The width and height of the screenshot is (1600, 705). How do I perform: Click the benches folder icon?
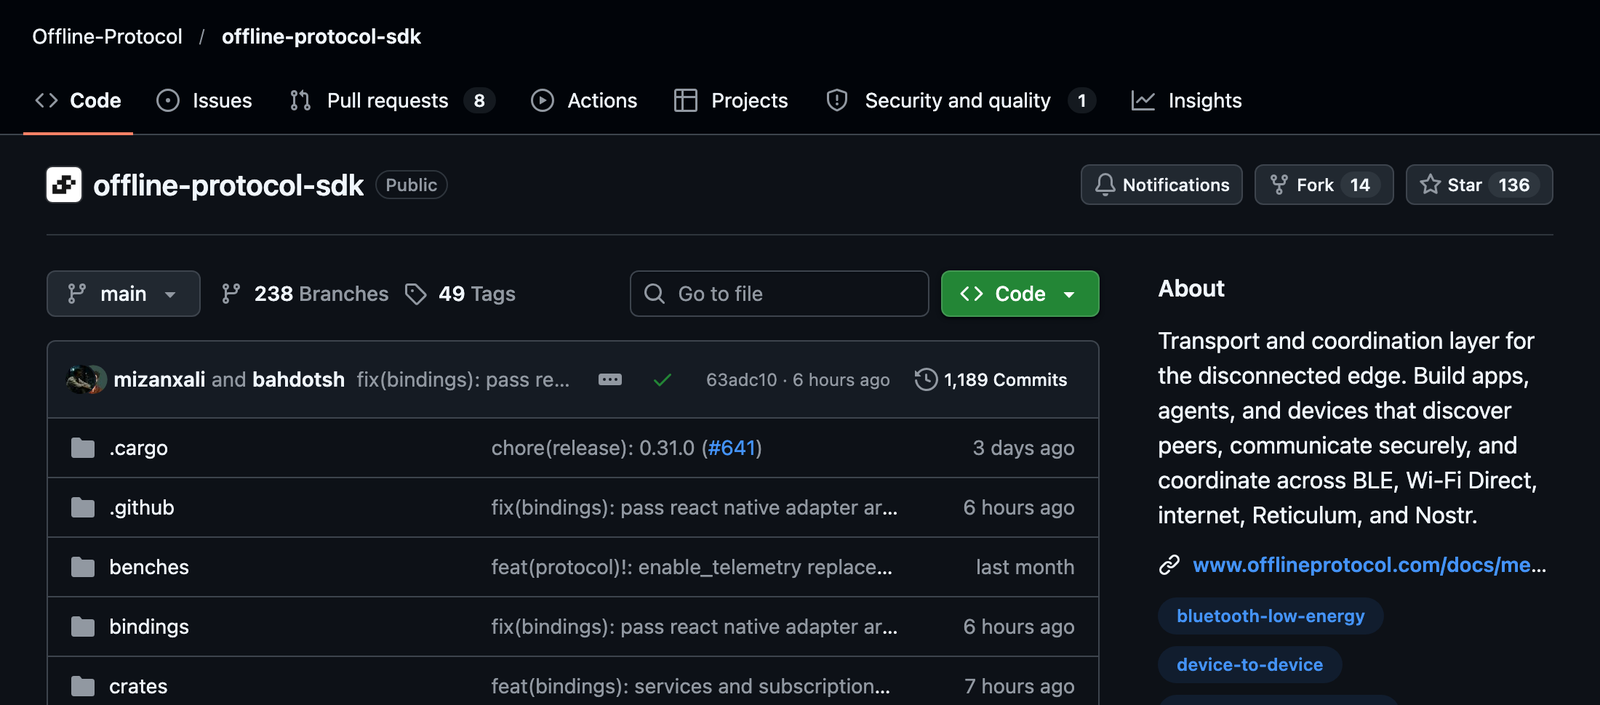click(83, 567)
